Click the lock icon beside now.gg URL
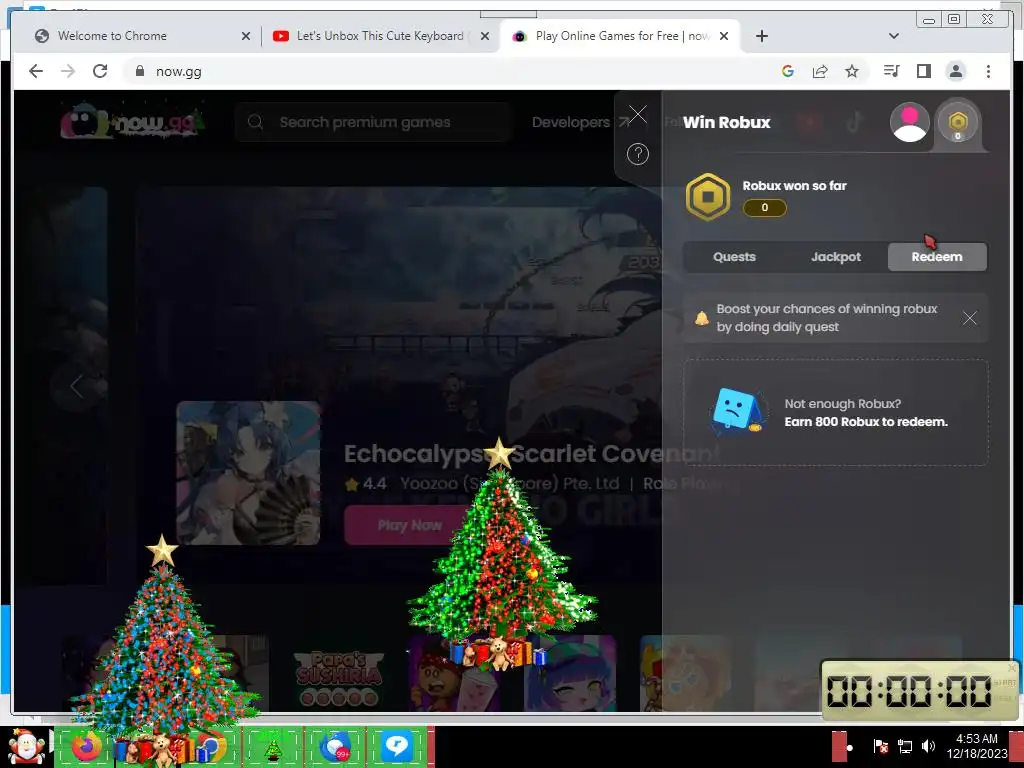 coord(139,71)
